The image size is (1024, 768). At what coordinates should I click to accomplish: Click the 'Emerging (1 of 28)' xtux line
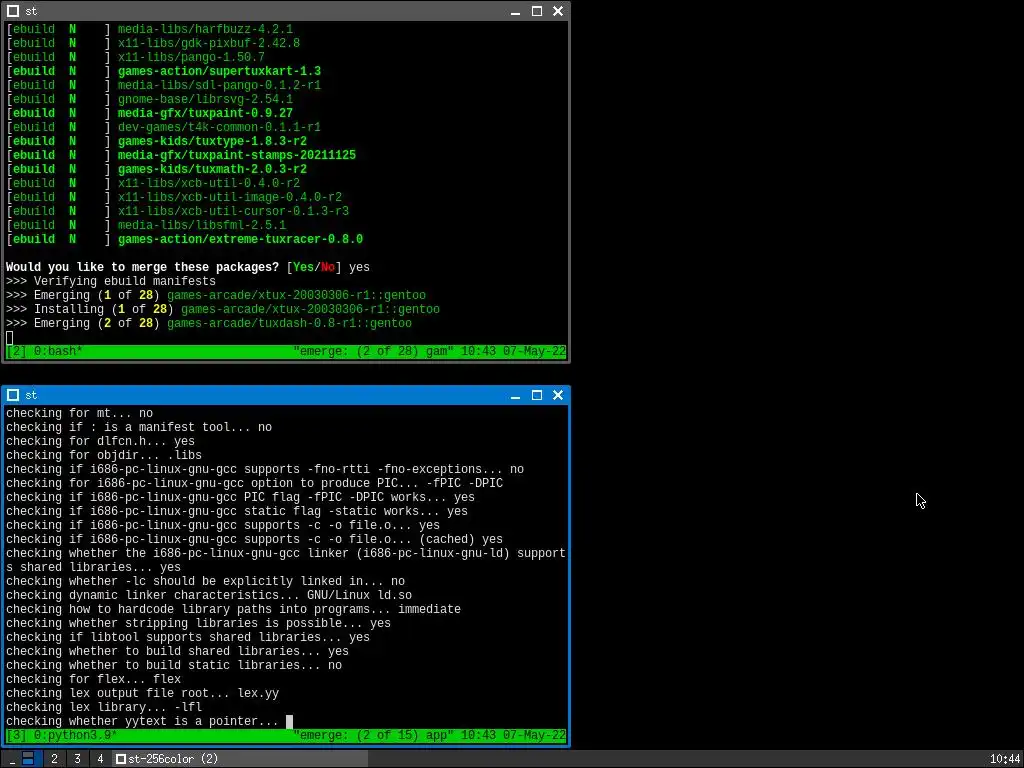pyautogui.click(x=216, y=295)
